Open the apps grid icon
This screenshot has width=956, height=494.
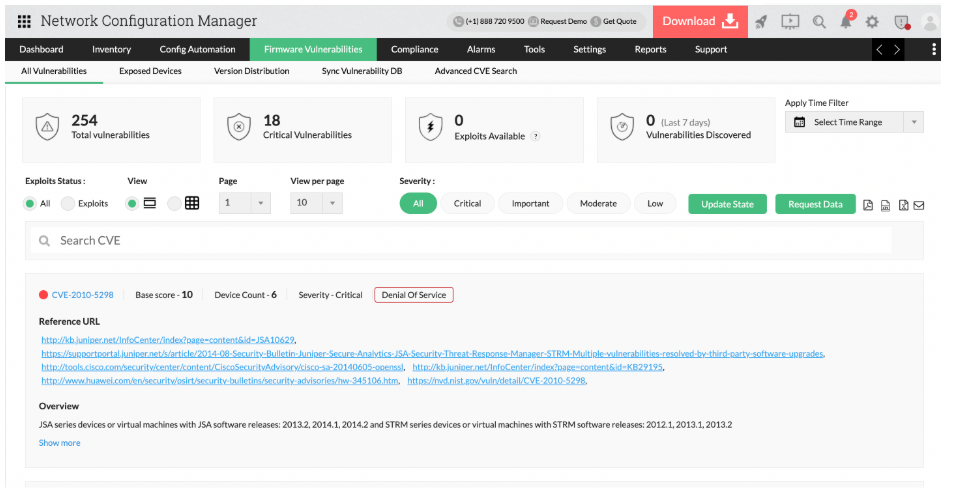[x=24, y=21]
